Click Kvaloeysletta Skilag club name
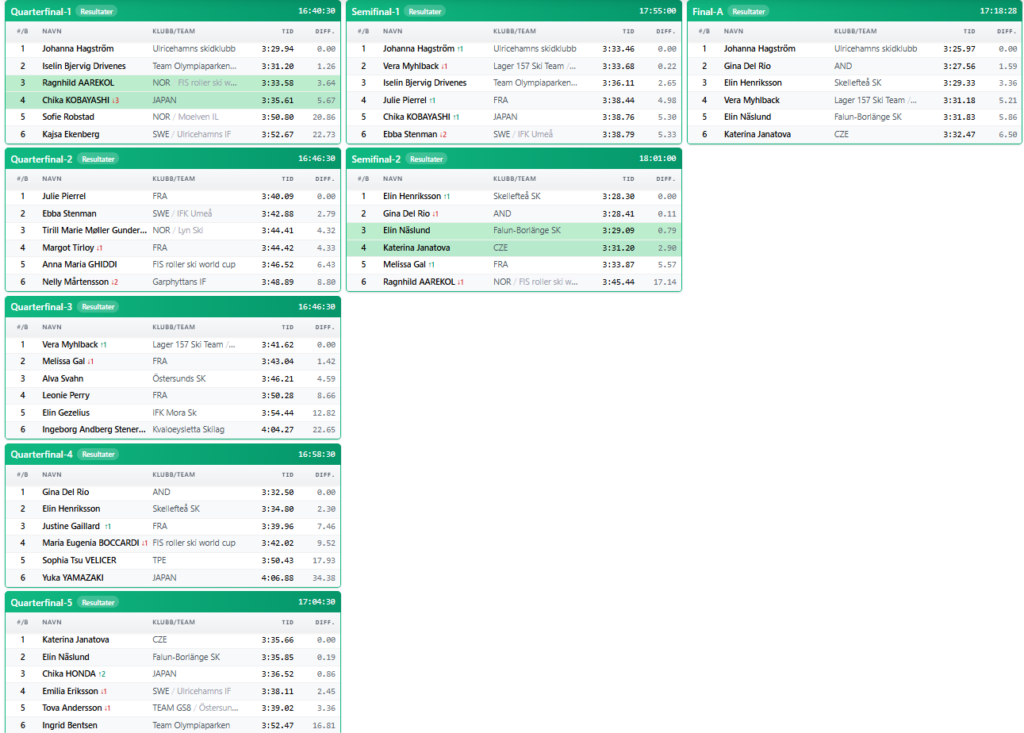Viewport: 1024px width, 733px height. tap(188, 429)
